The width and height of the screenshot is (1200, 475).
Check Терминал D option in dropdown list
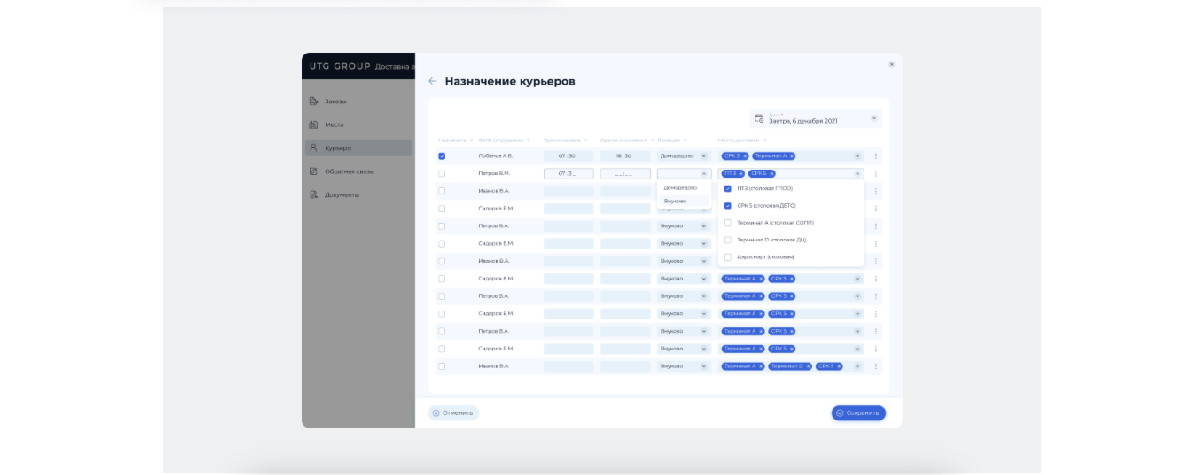point(728,240)
